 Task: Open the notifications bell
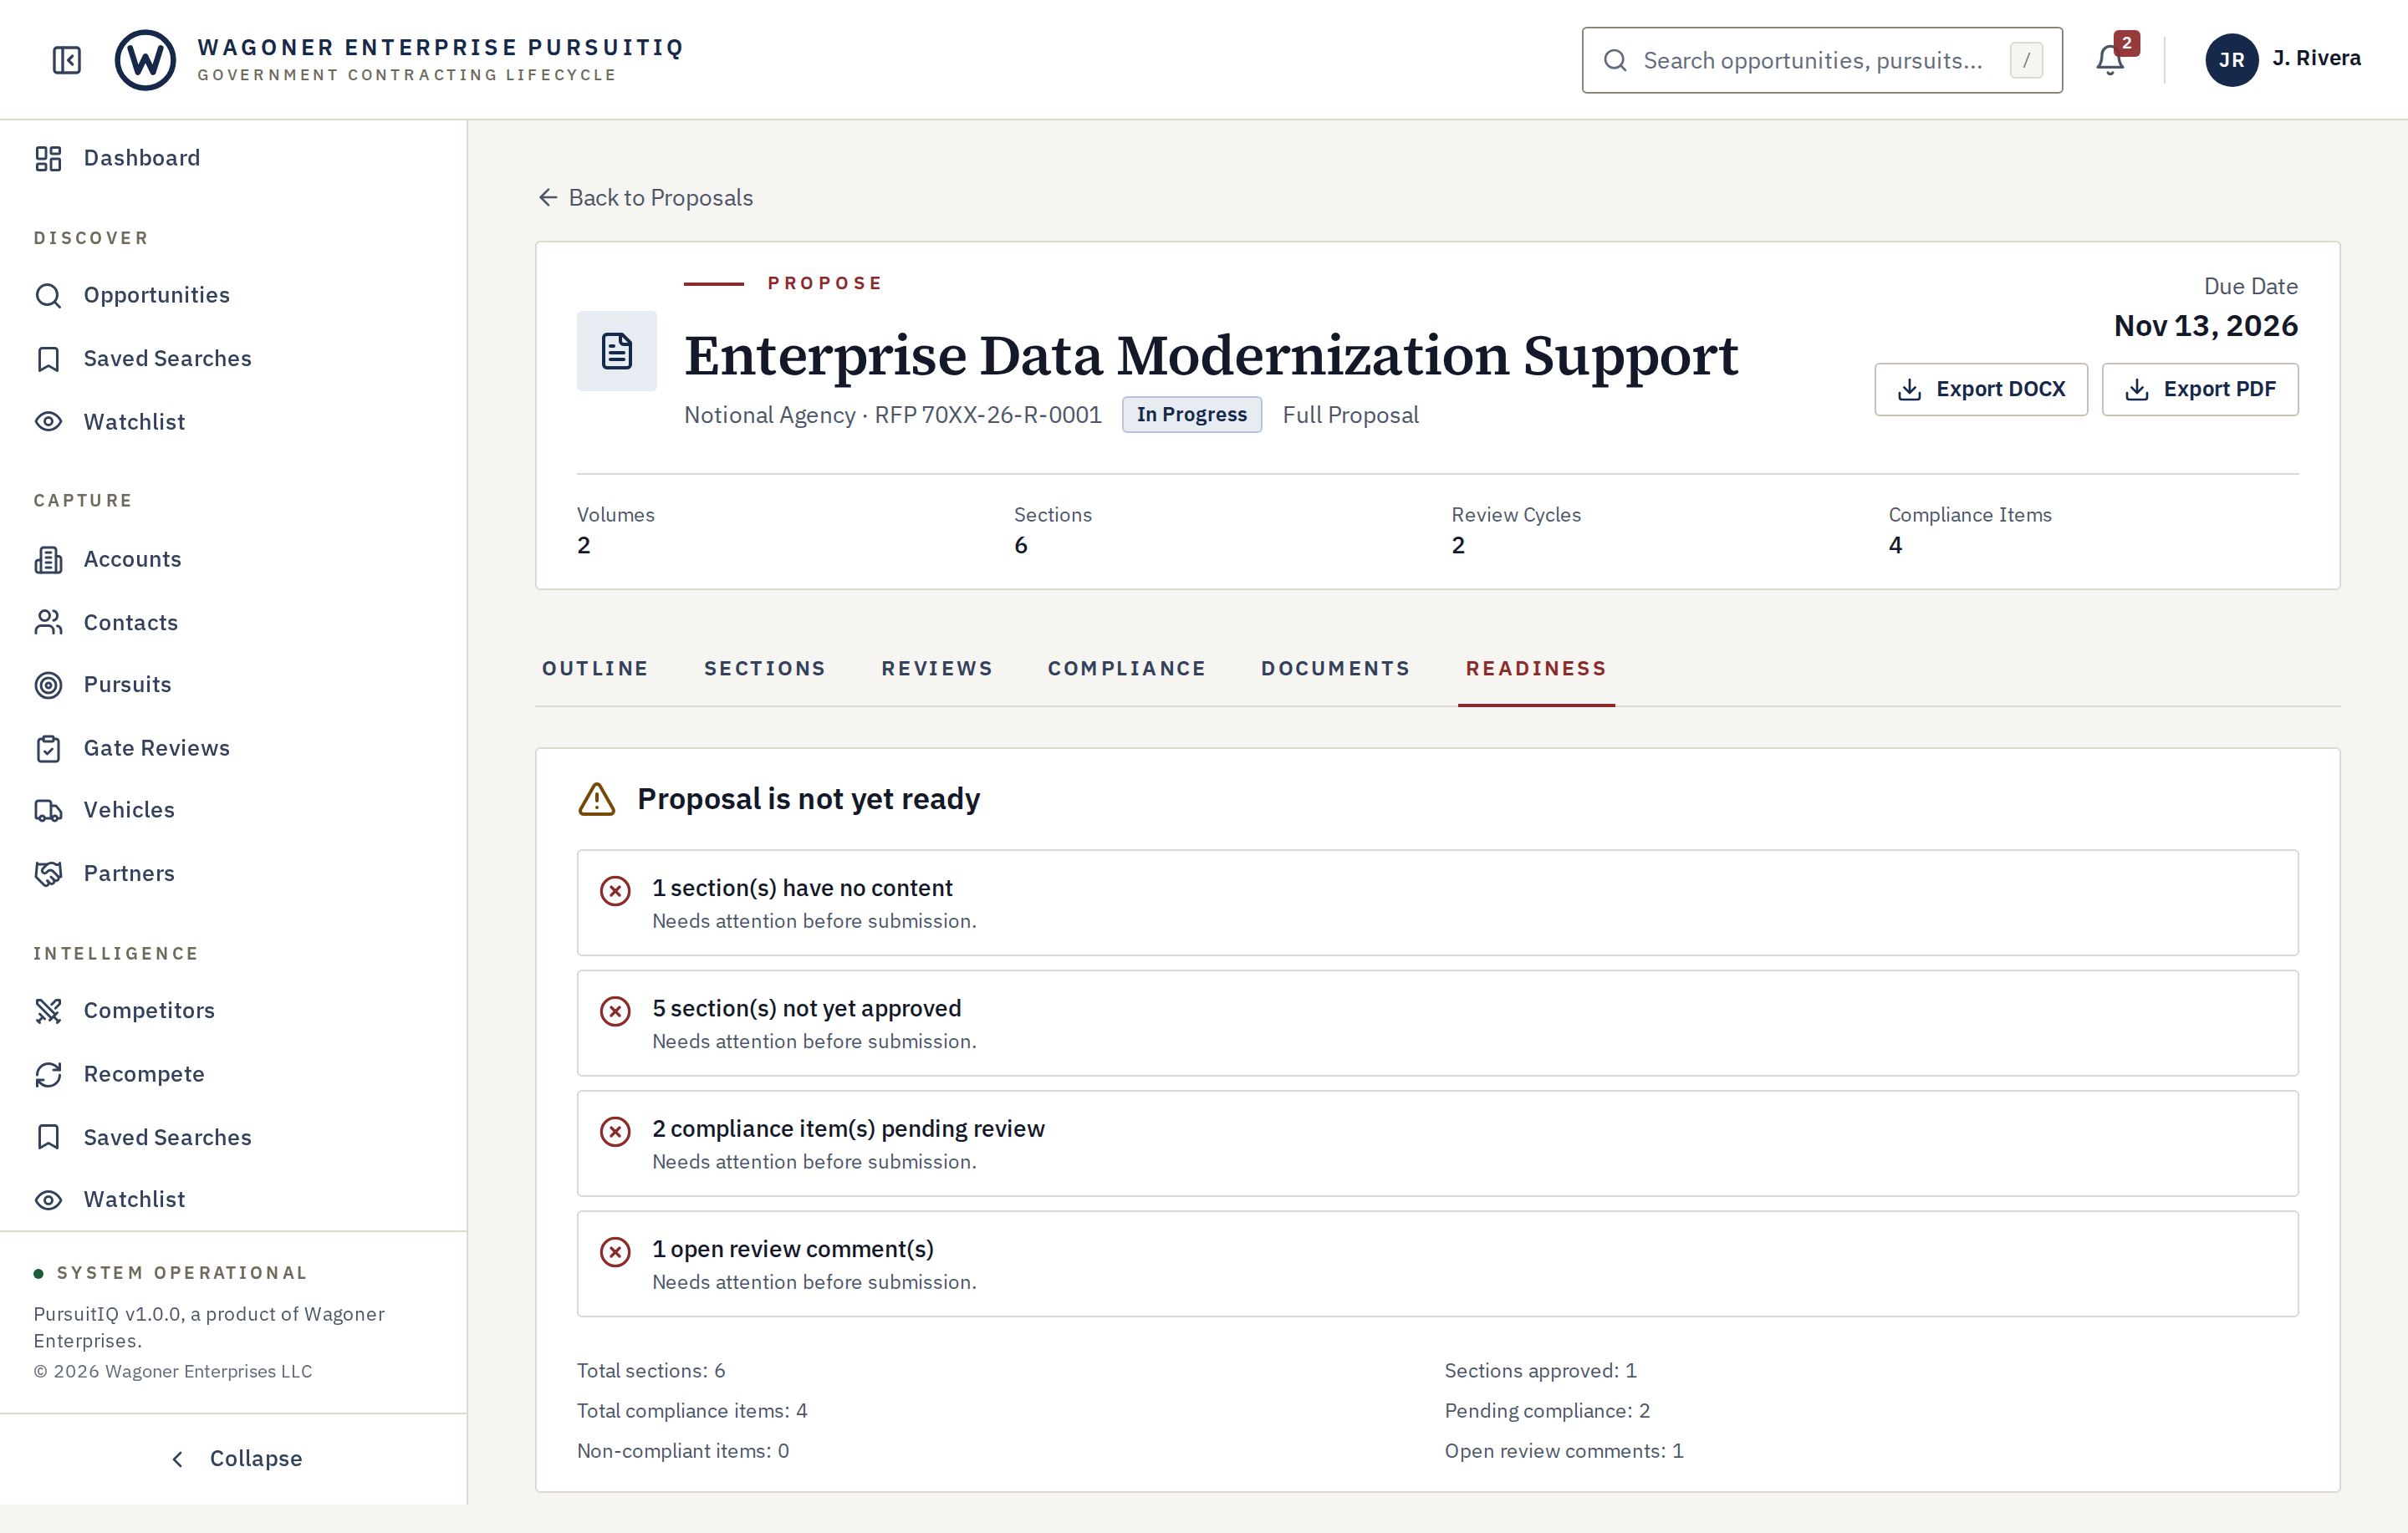coord(2110,60)
